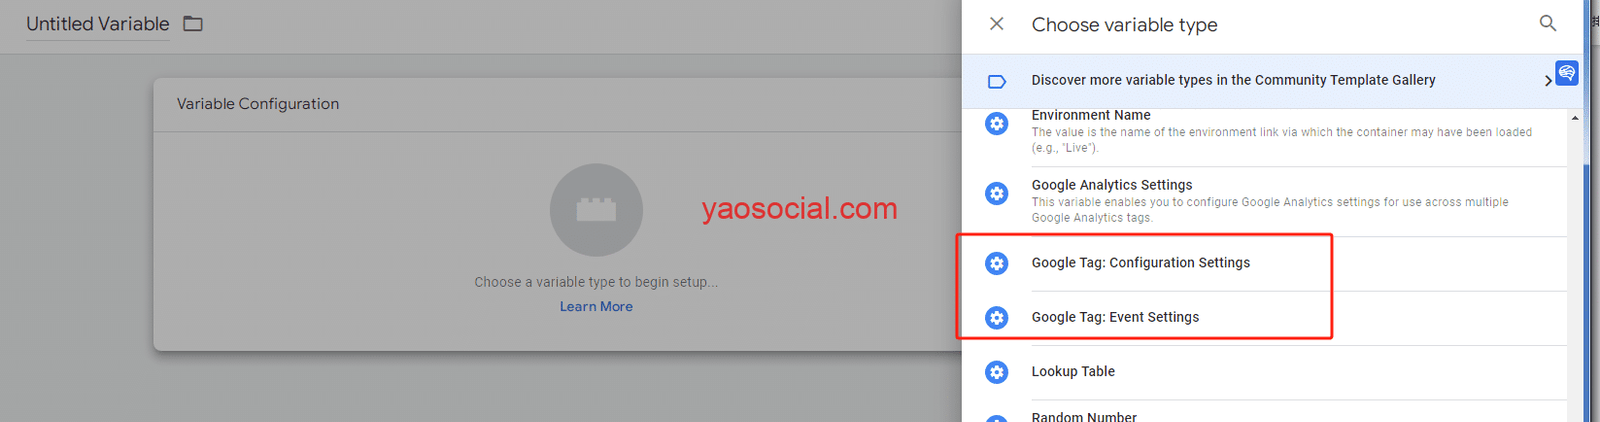Open the Learn More link
The height and width of the screenshot is (422, 1600).
coord(596,306)
